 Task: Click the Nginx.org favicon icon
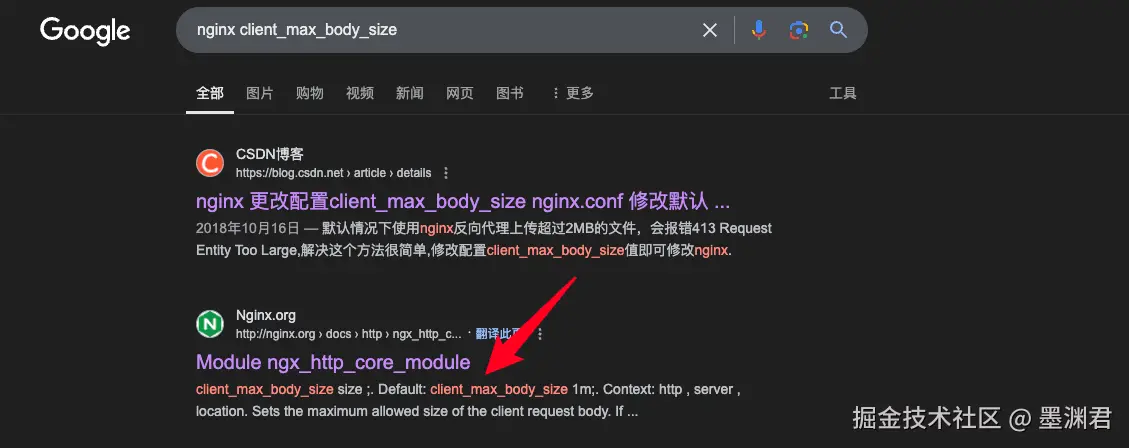tap(210, 324)
